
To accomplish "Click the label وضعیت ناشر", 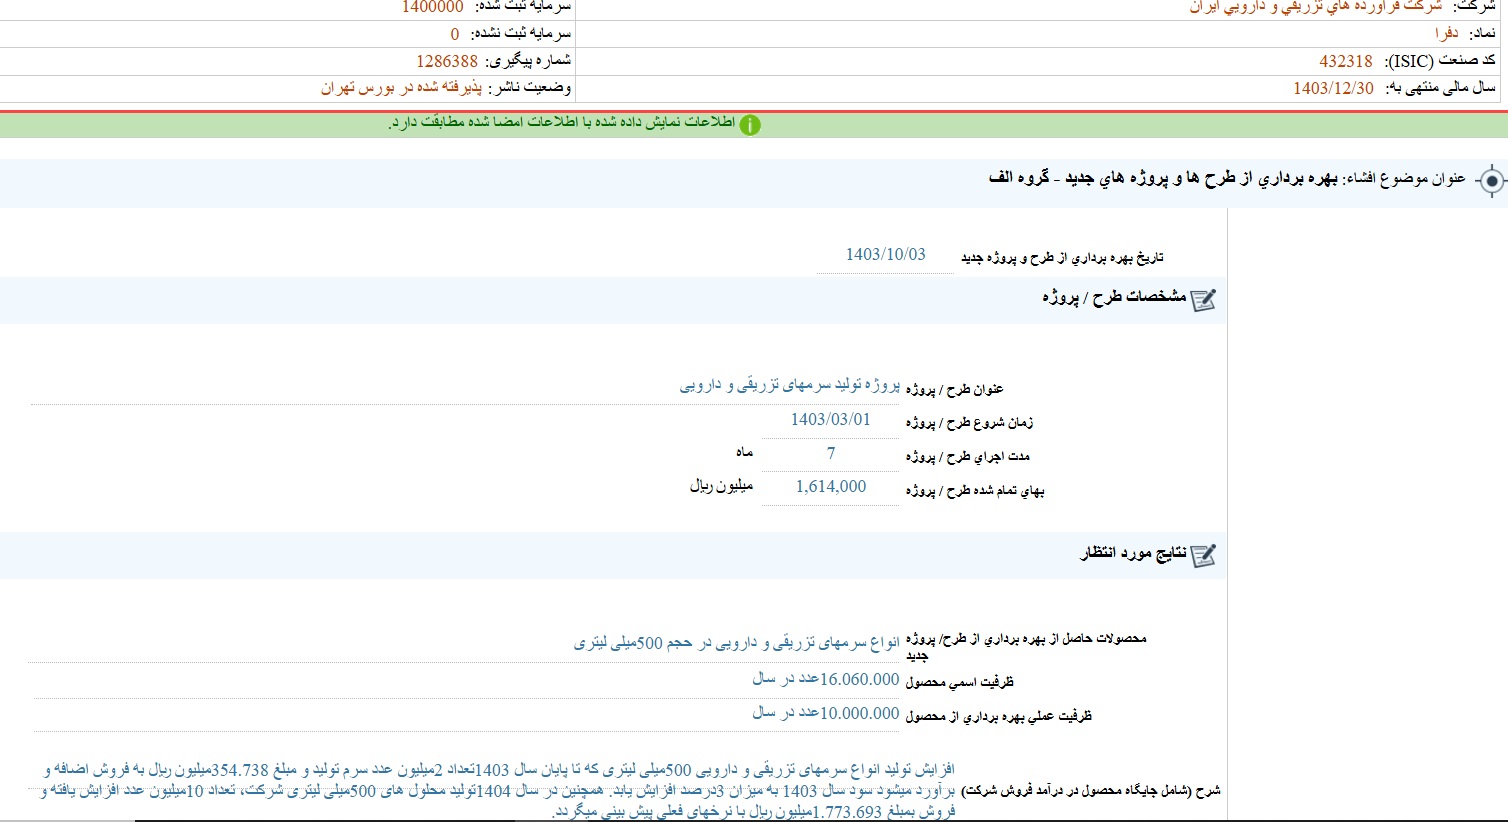I will 529,88.
